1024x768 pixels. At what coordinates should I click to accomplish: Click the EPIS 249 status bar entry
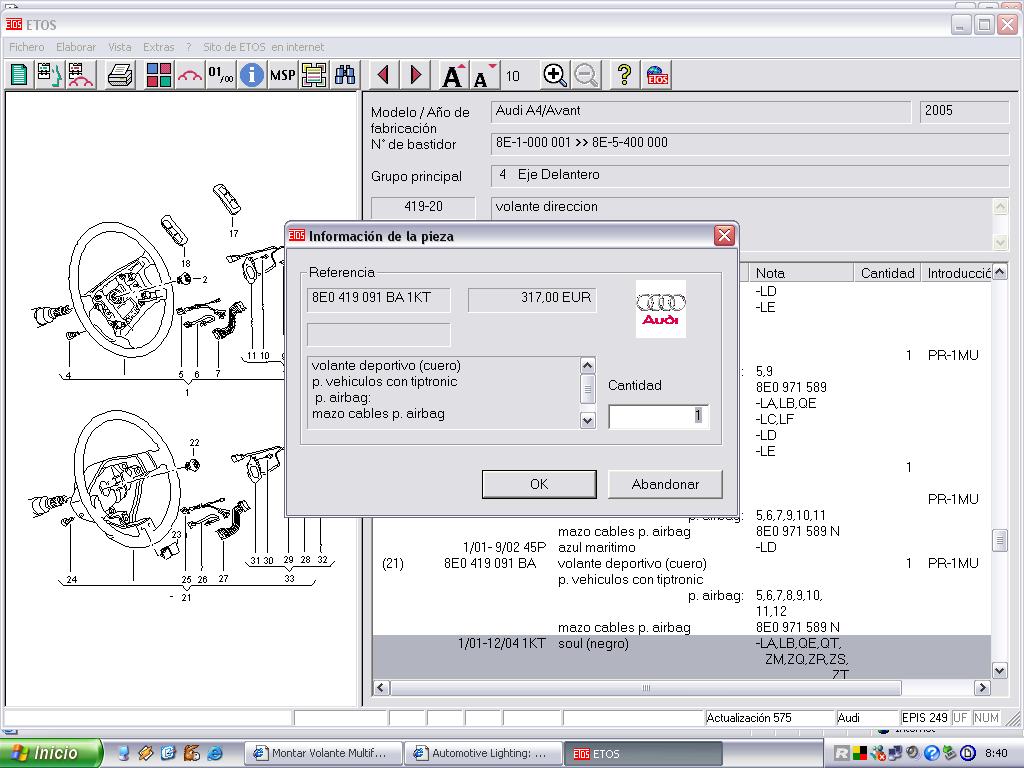pyautogui.click(x=925, y=718)
